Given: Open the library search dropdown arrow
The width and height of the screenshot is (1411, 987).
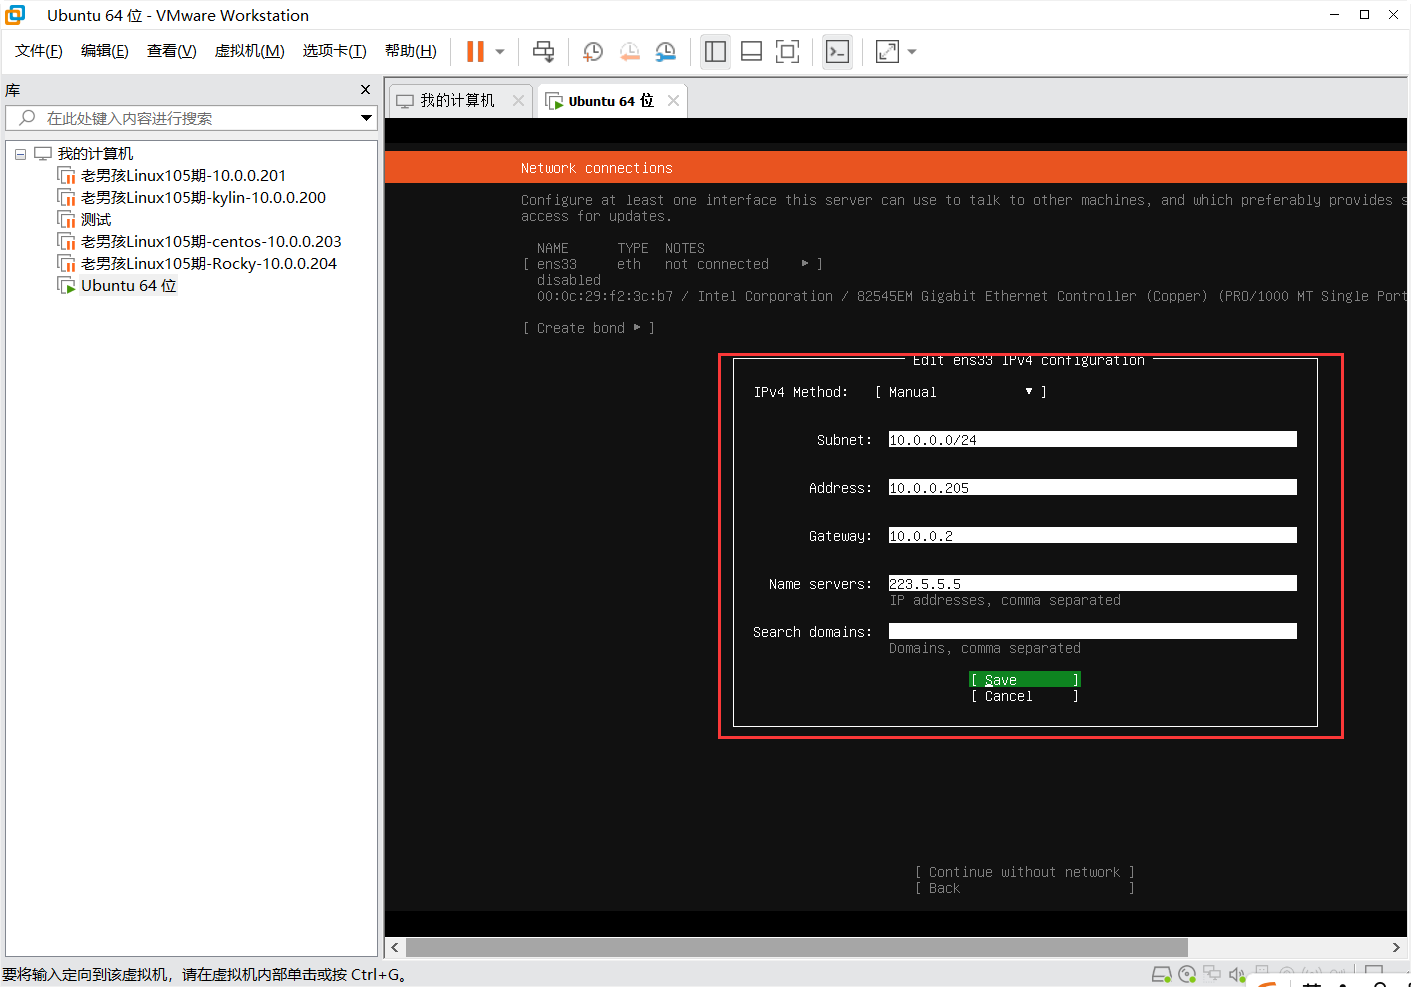Looking at the screenshot, I should (366, 118).
